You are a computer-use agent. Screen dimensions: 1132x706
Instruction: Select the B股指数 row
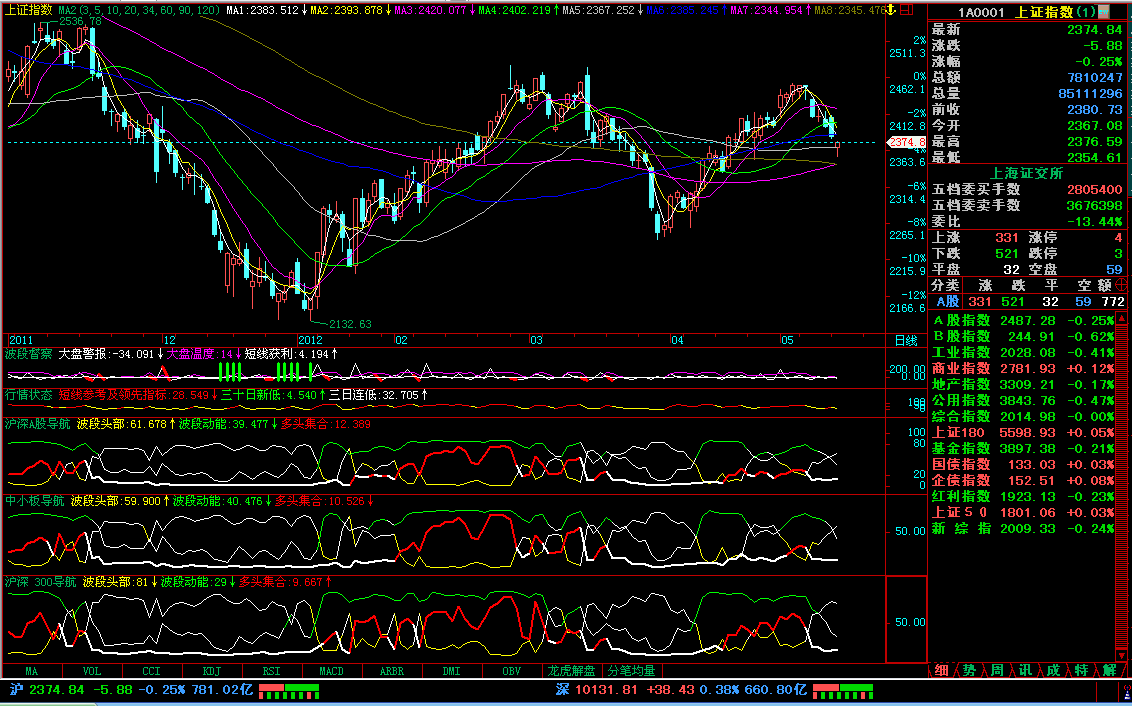(x=1022, y=336)
